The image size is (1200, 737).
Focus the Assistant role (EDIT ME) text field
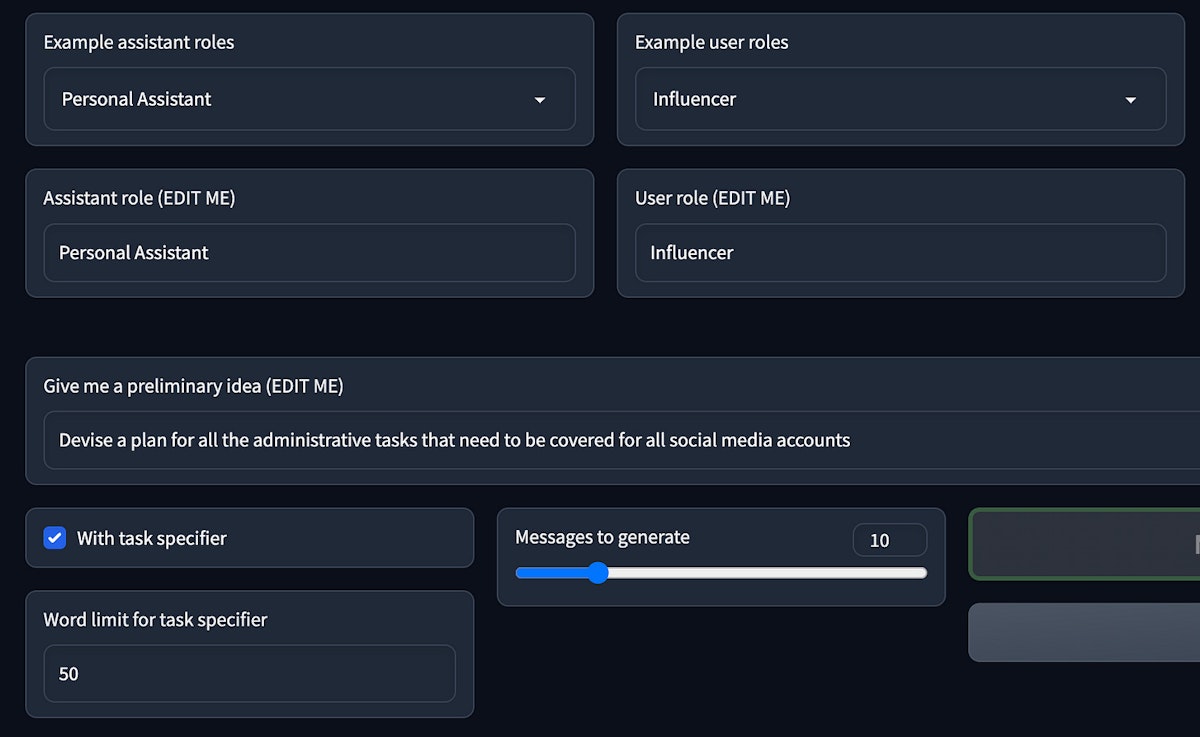(x=309, y=253)
